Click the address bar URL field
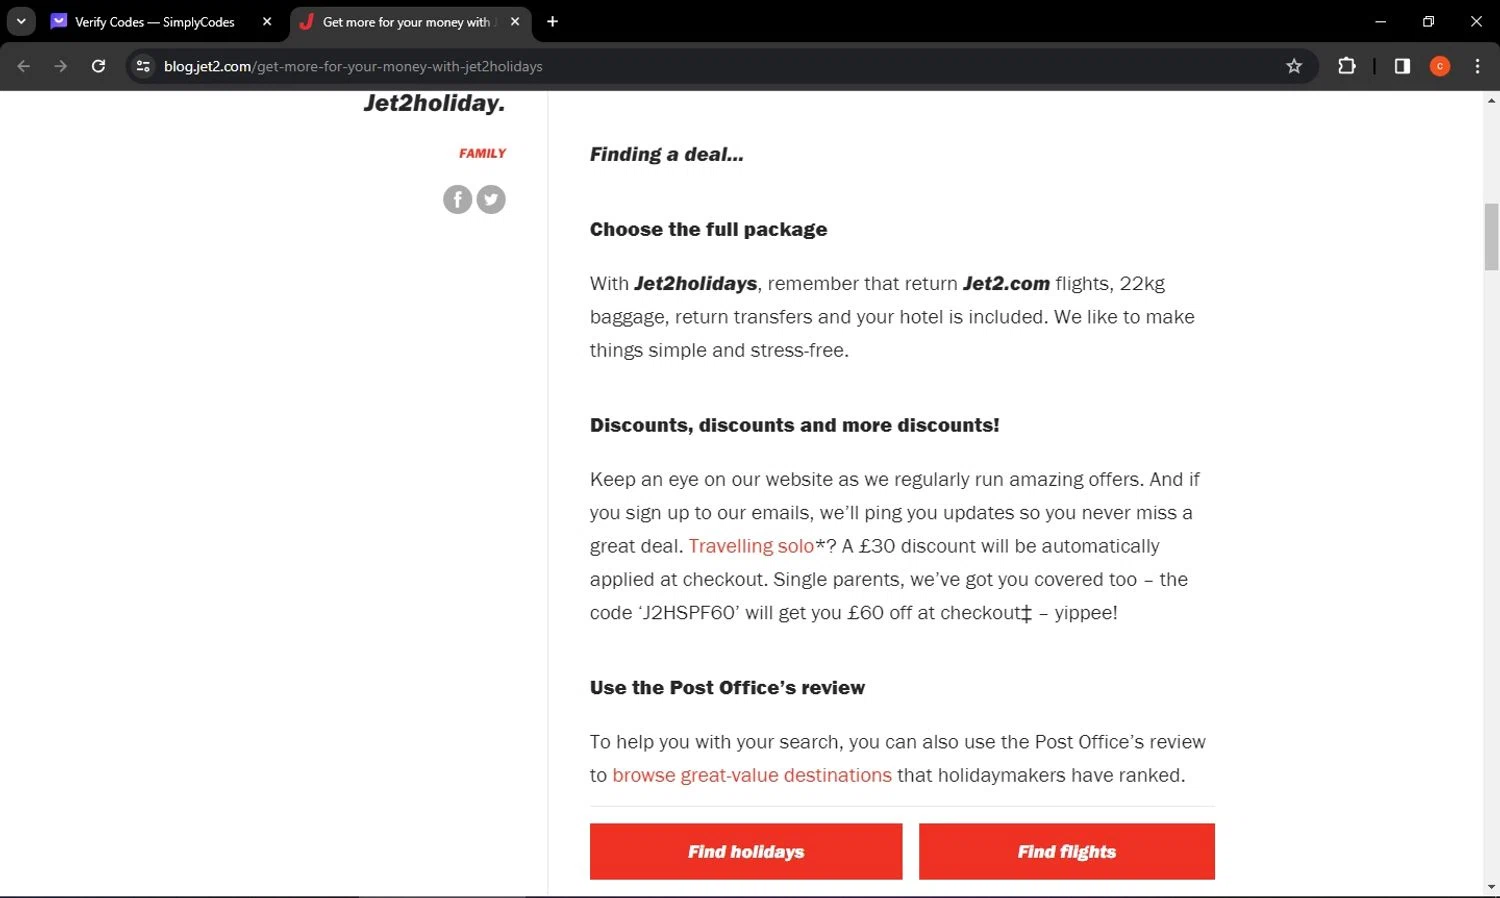 coord(700,66)
